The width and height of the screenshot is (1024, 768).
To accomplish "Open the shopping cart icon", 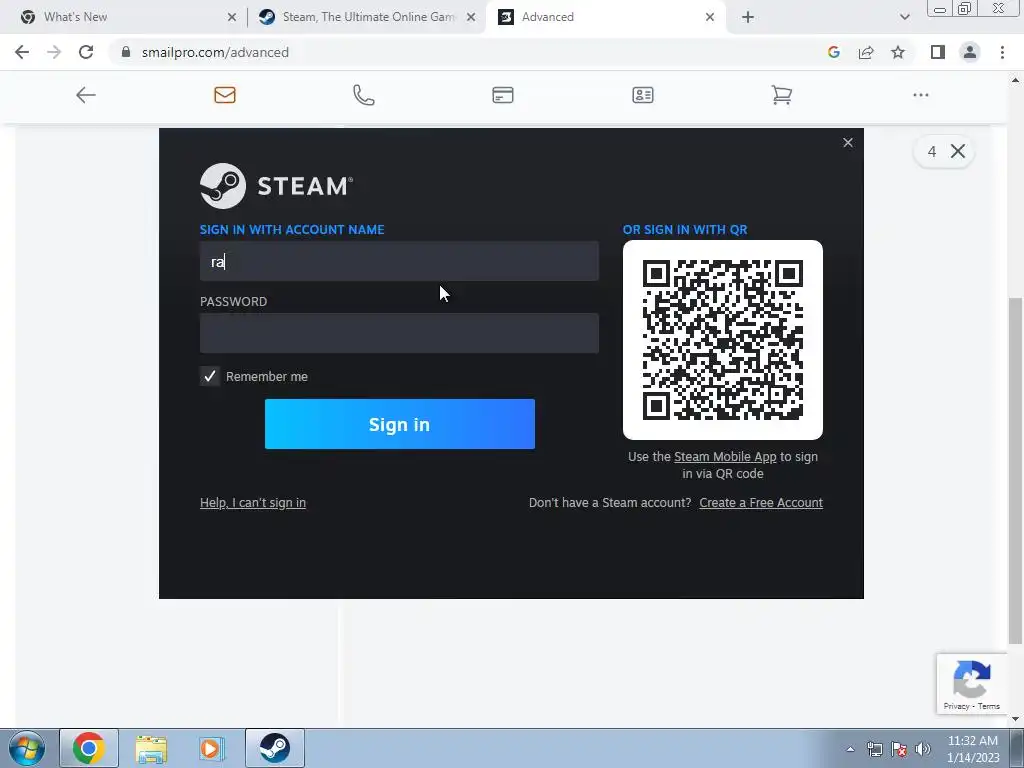I will (782, 95).
